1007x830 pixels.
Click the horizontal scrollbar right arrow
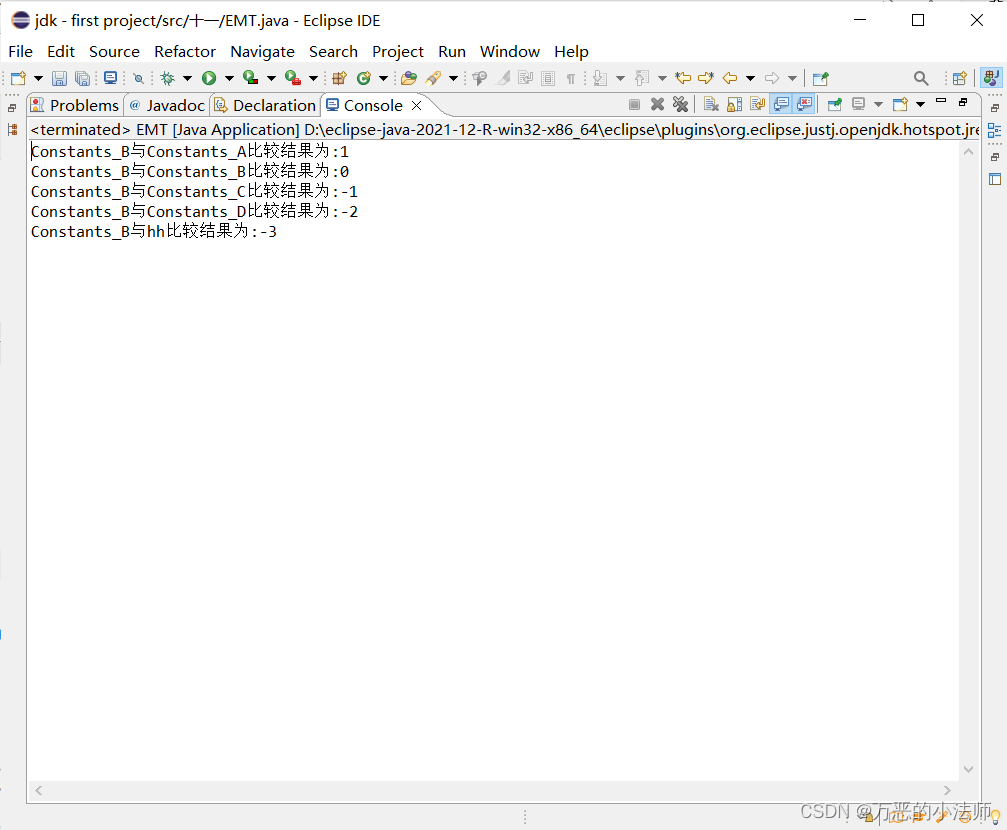pos(947,790)
